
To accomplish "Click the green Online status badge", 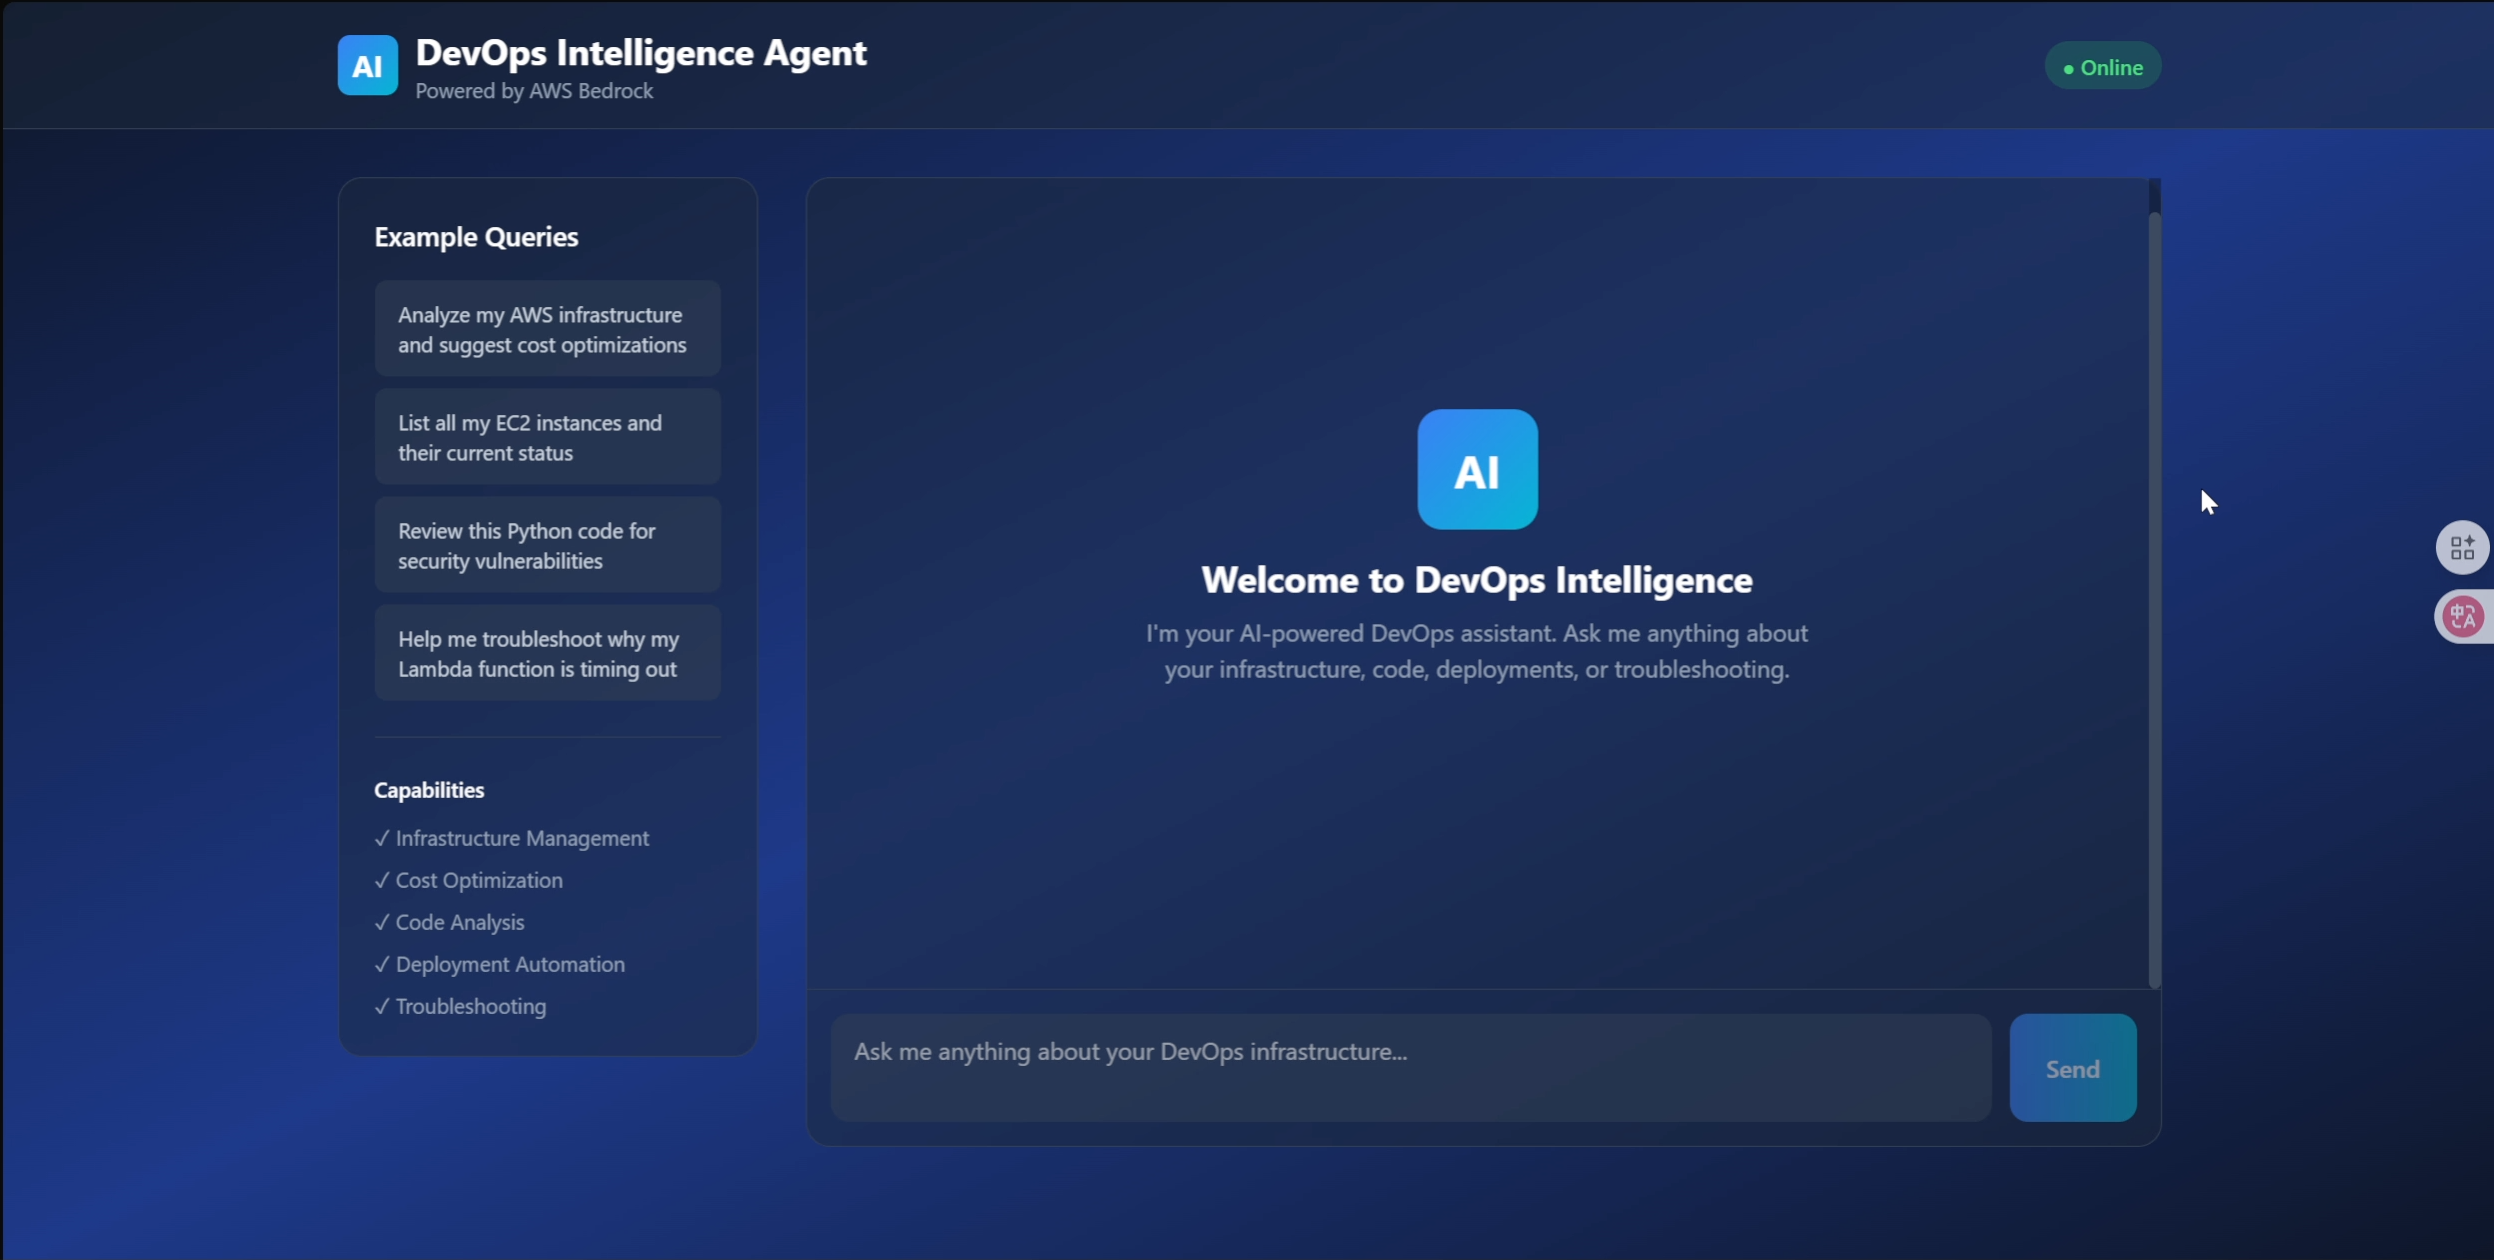I will (2102, 67).
